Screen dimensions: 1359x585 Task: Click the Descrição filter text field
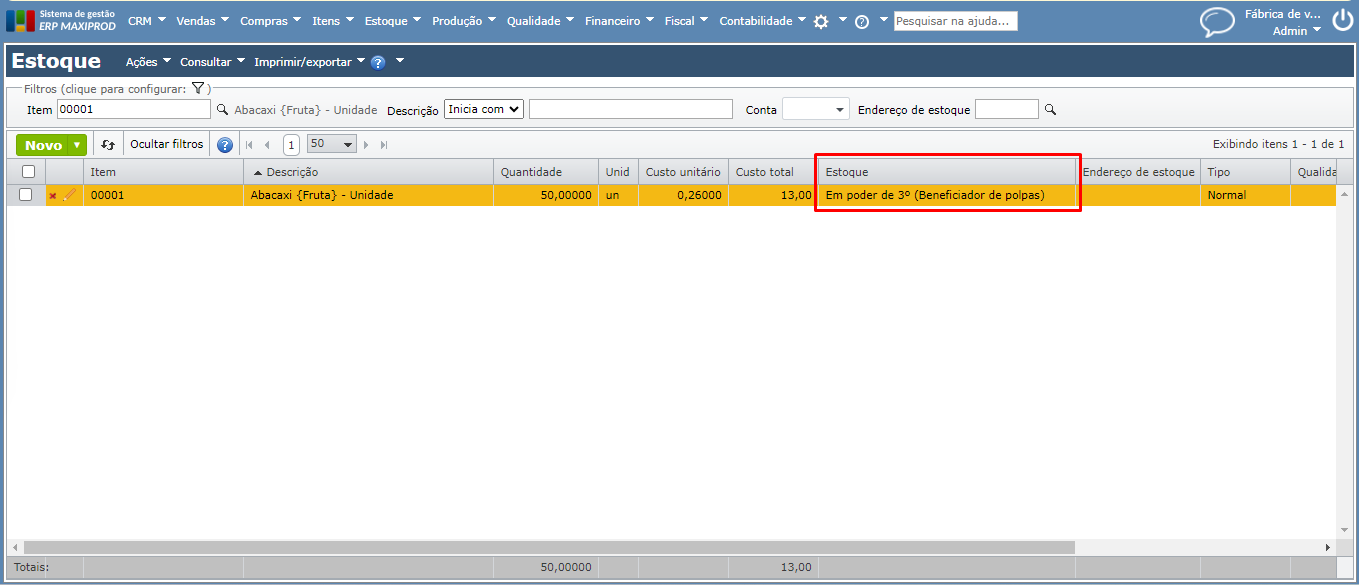coord(631,109)
